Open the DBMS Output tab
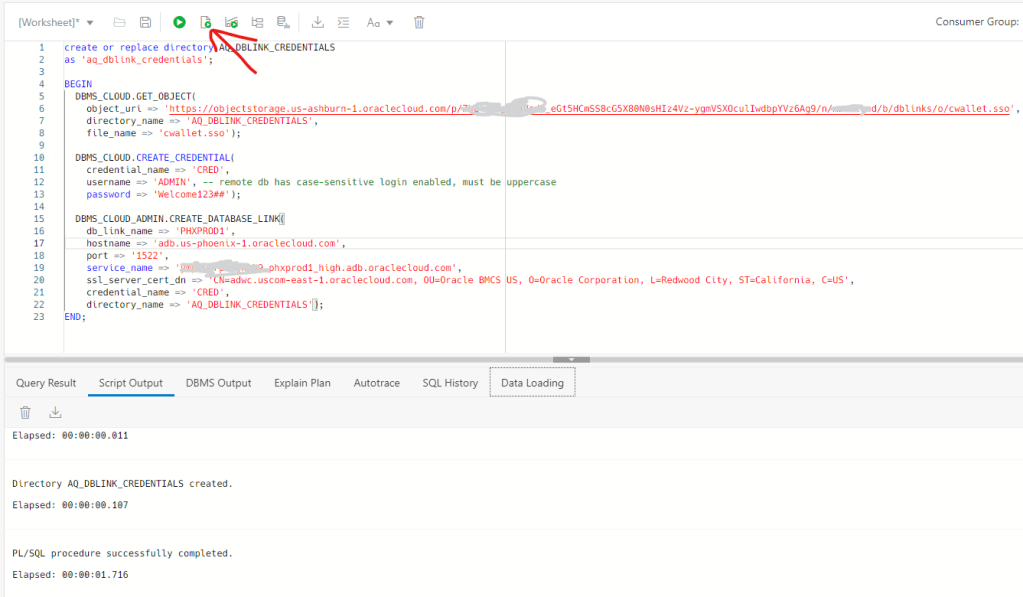This screenshot has height=597, width=1023. [218, 383]
